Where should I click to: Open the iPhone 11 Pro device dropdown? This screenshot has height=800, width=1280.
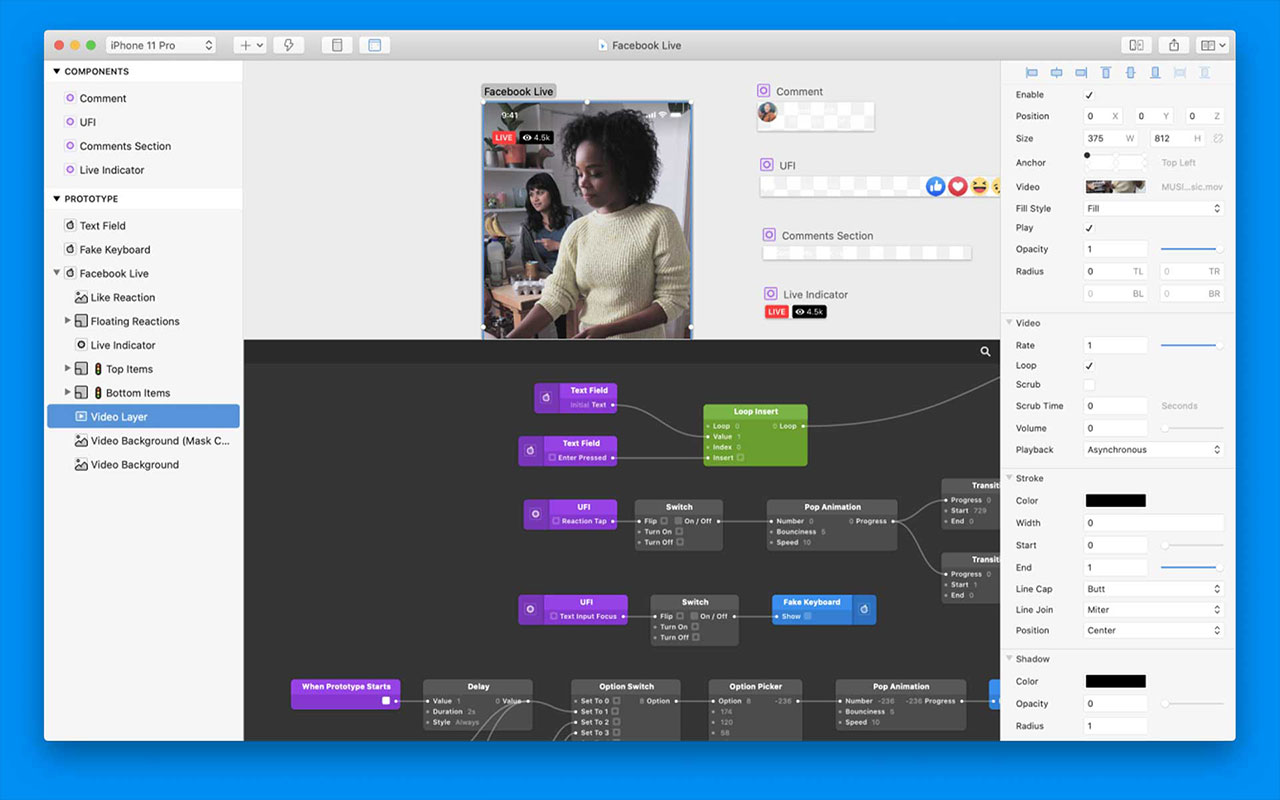[x=161, y=44]
